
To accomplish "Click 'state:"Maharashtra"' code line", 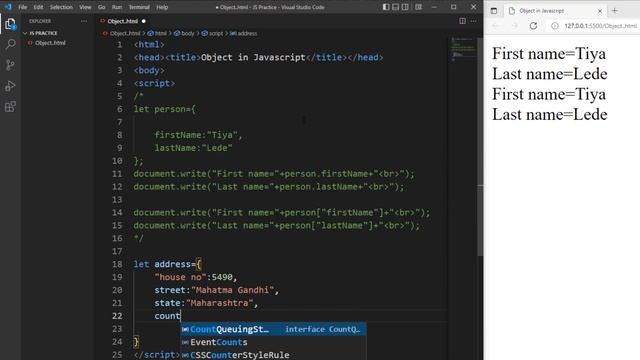I will click(x=206, y=303).
